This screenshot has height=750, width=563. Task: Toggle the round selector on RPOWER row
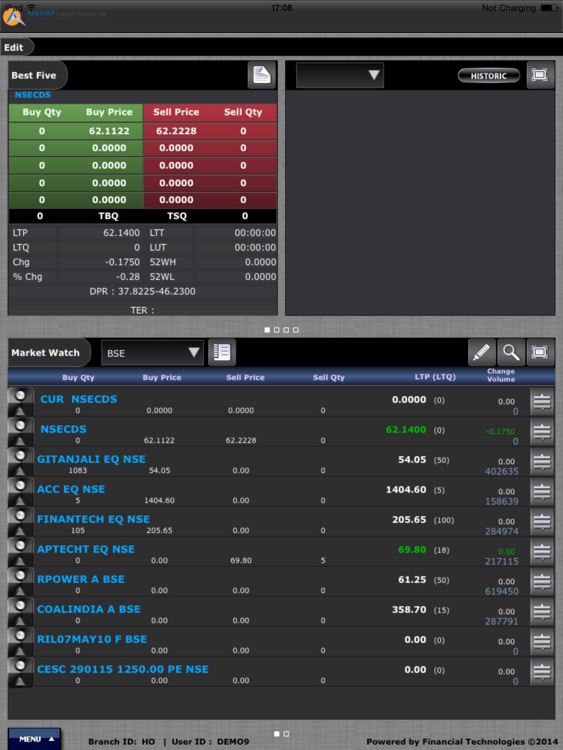point(20,575)
